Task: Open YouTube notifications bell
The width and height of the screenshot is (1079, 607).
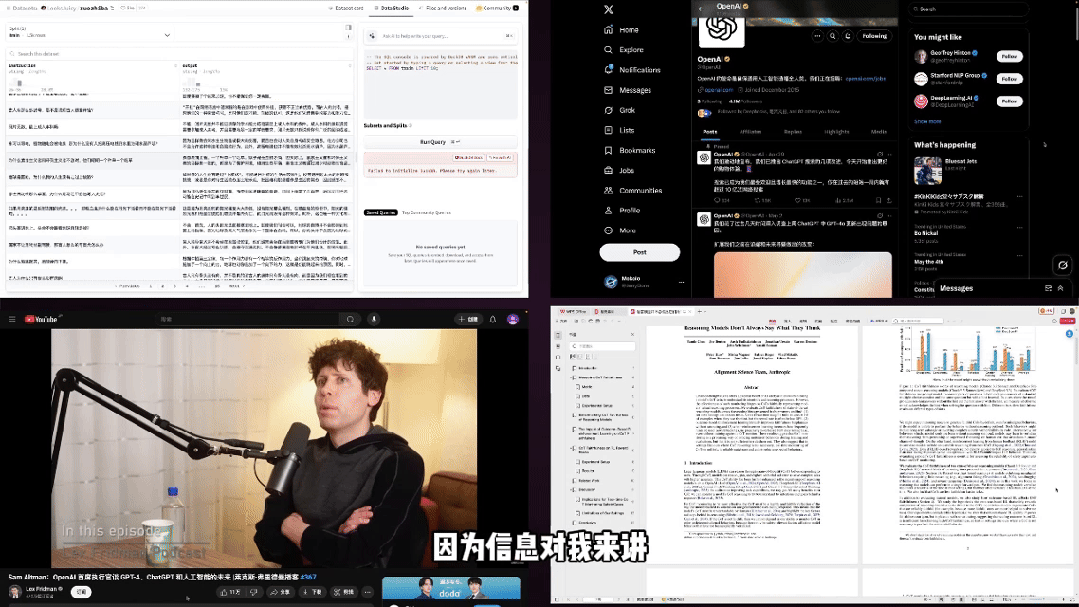Action: (493, 319)
